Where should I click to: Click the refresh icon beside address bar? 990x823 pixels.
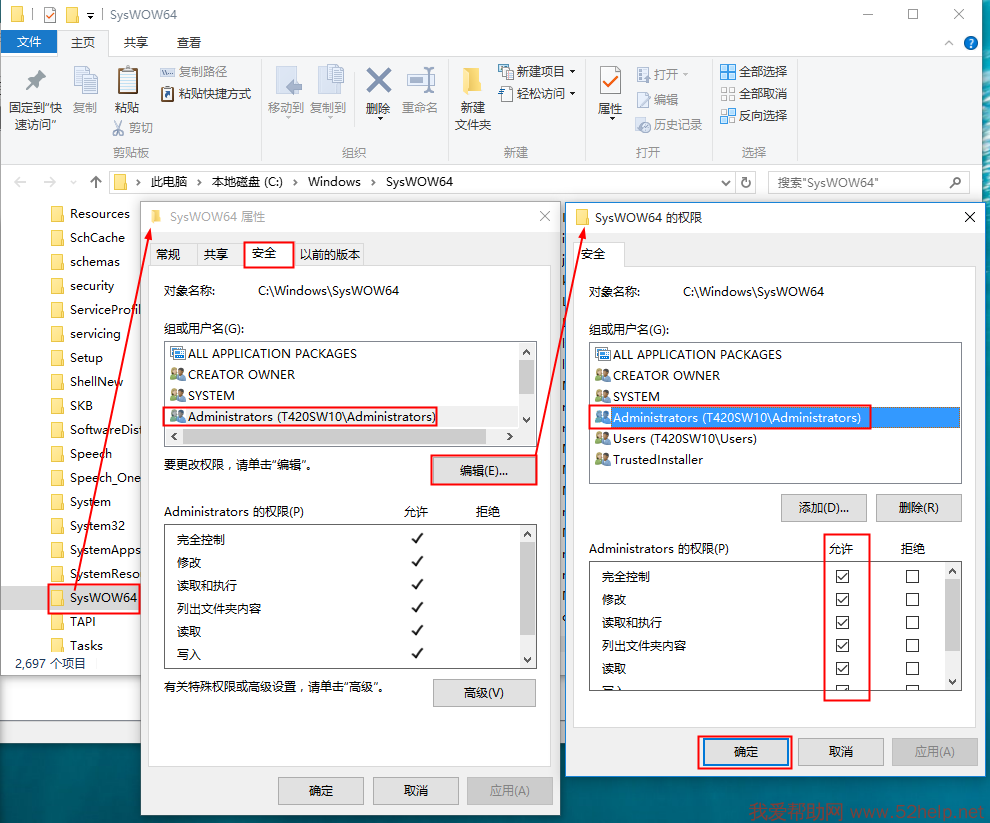745,182
